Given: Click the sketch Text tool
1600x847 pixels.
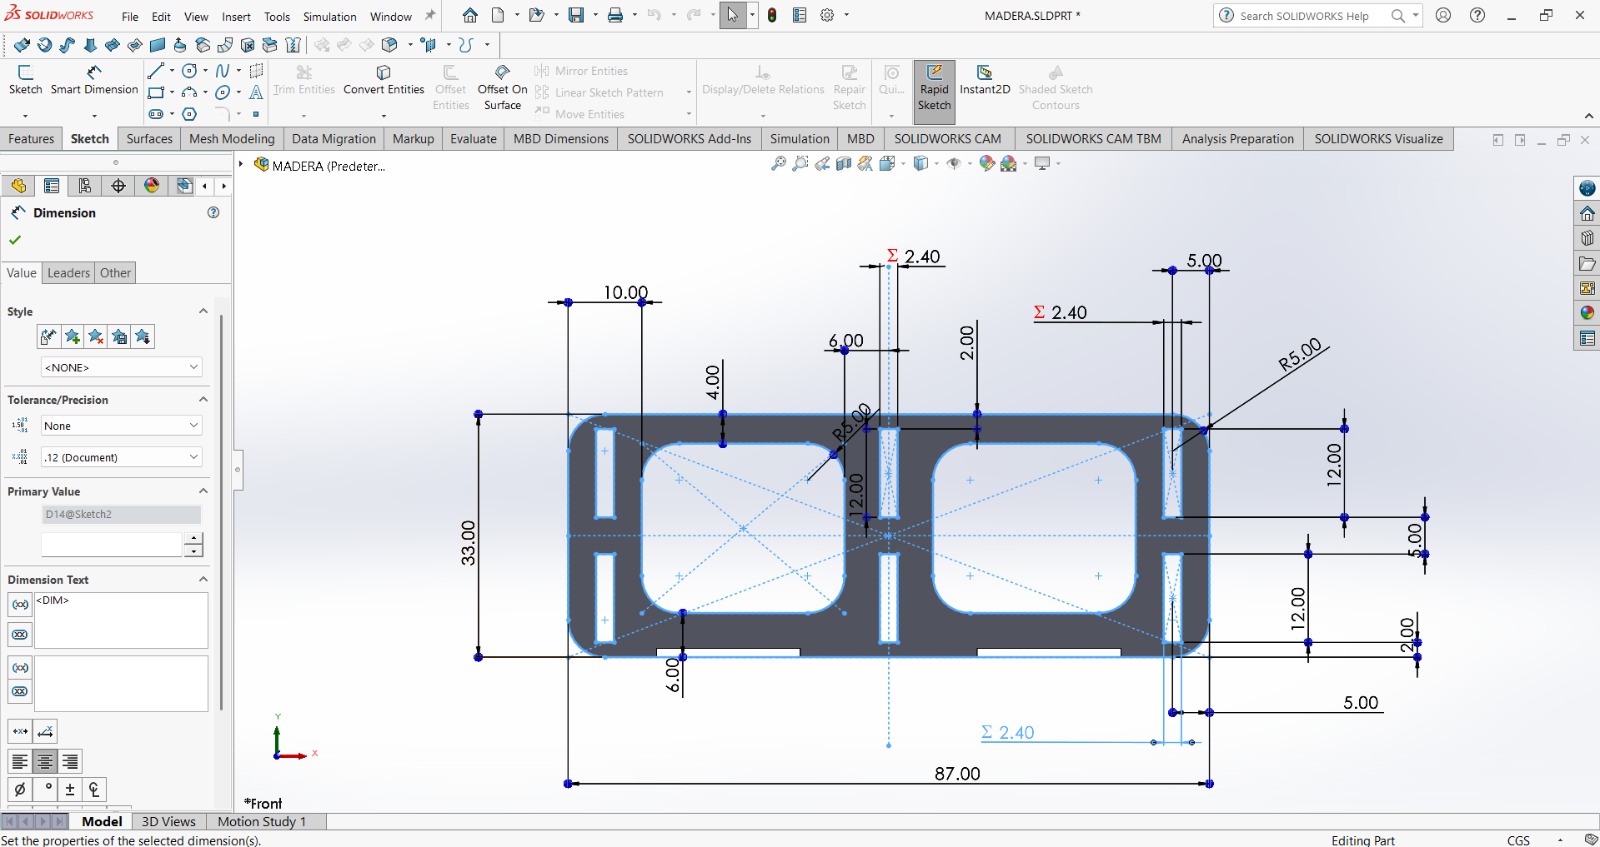Looking at the screenshot, I should (x=256, y=93).
